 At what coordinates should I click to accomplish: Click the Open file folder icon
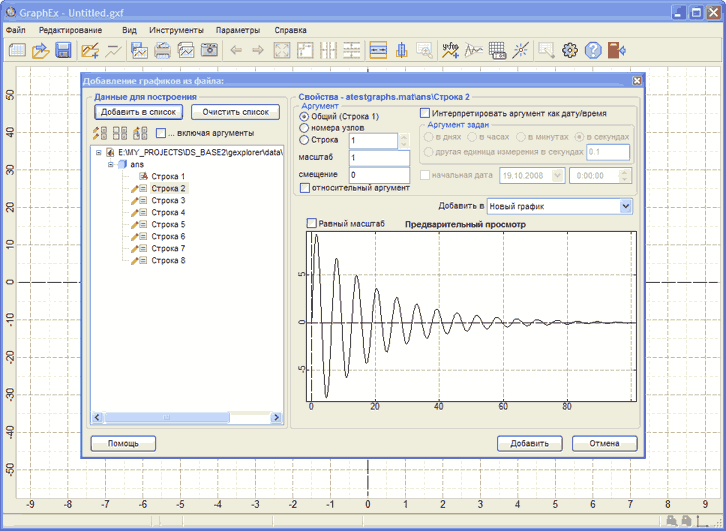[x=40, y=50]
